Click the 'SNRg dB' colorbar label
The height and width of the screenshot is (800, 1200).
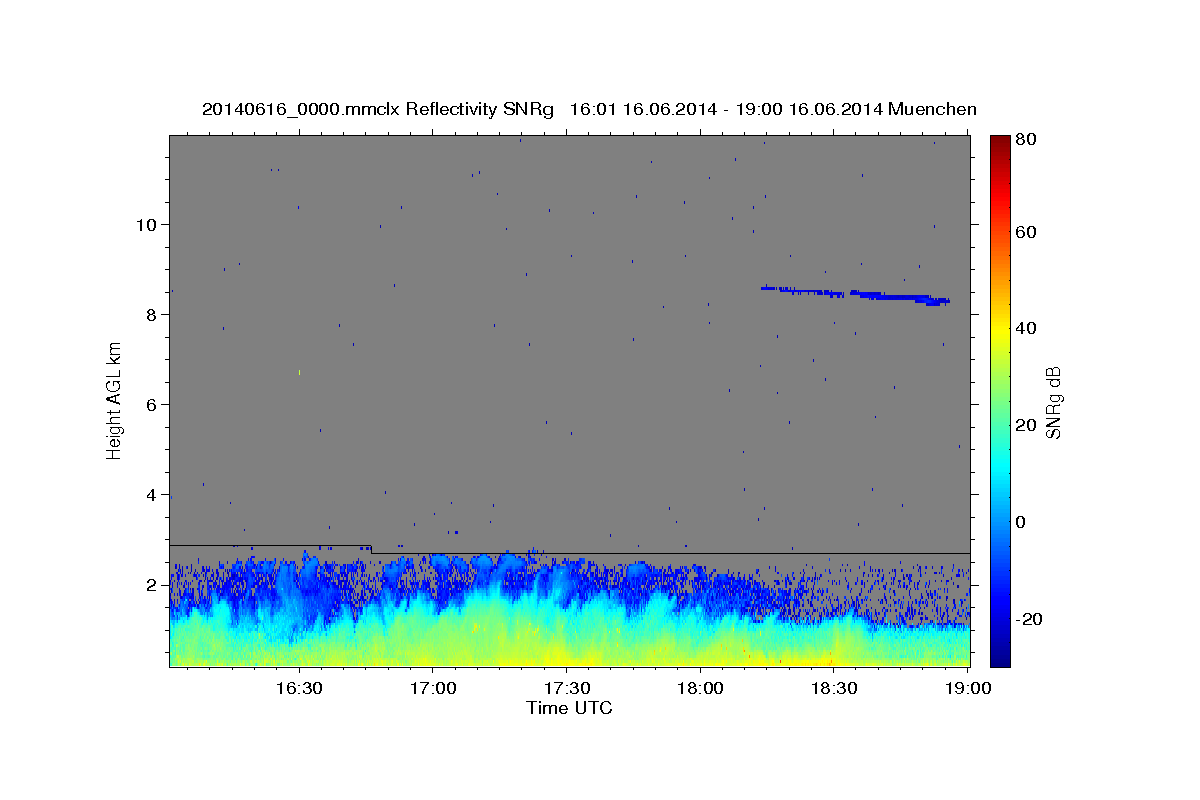coord(1053,401)
